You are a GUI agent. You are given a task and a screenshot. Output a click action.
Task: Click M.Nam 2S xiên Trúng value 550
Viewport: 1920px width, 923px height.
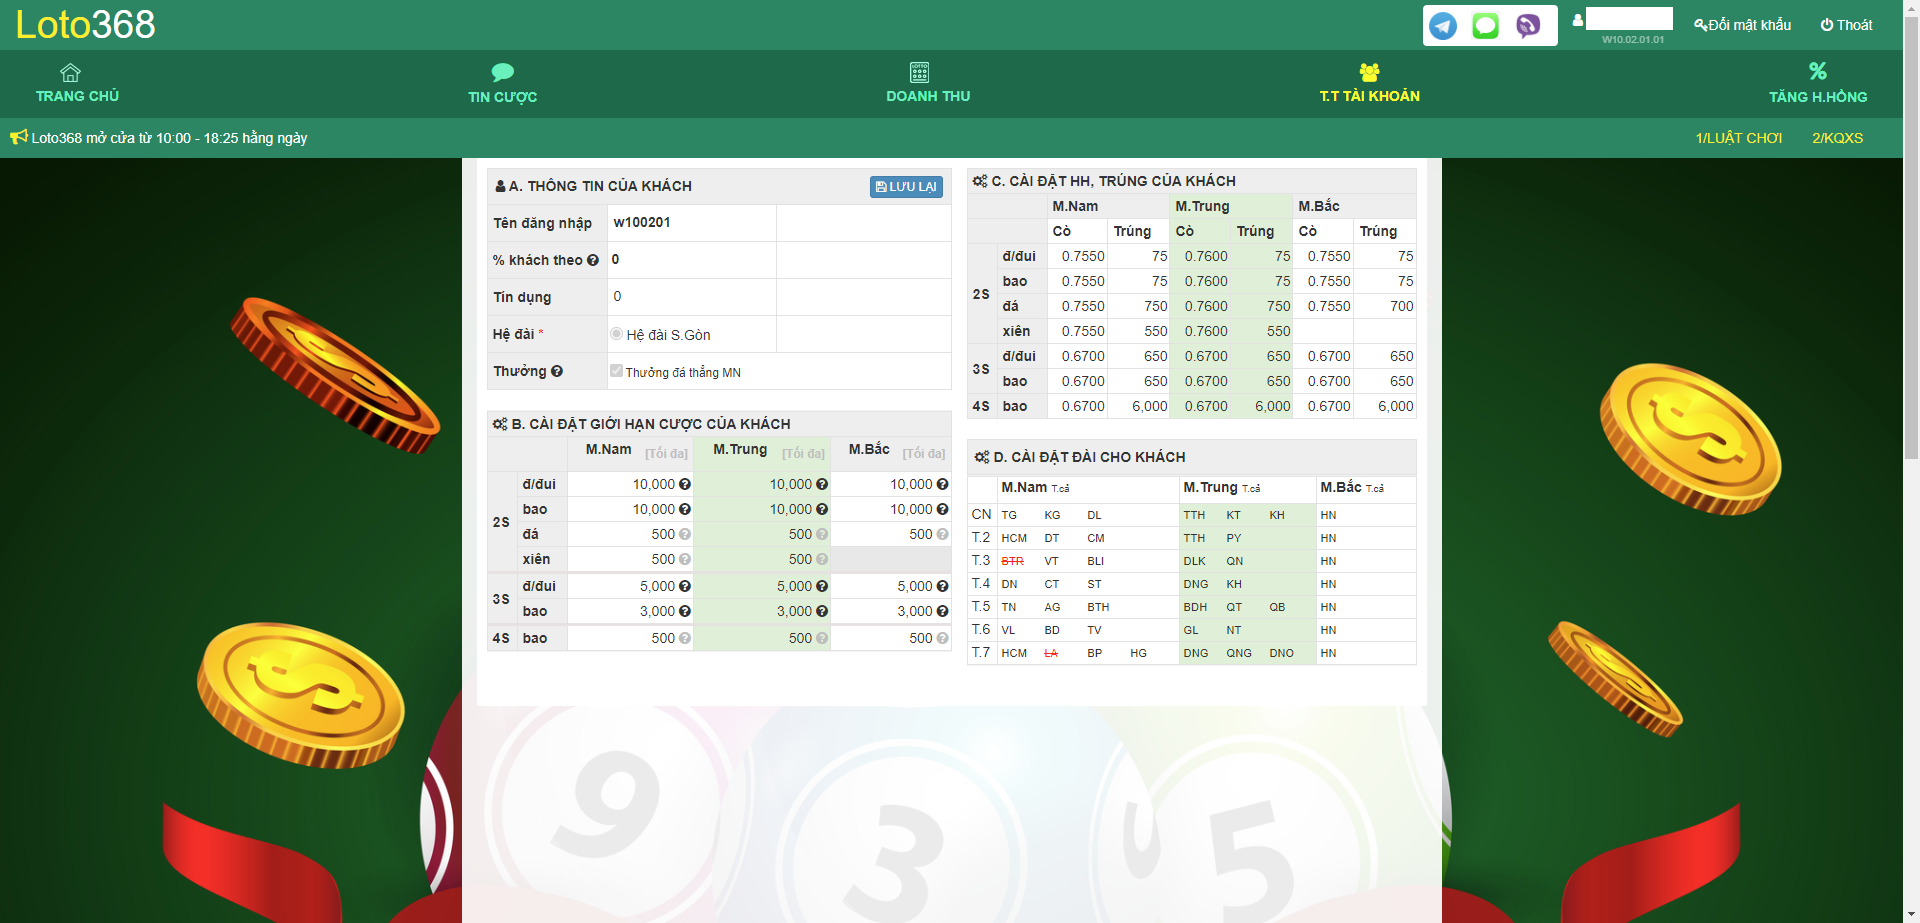click(1155, 331)
